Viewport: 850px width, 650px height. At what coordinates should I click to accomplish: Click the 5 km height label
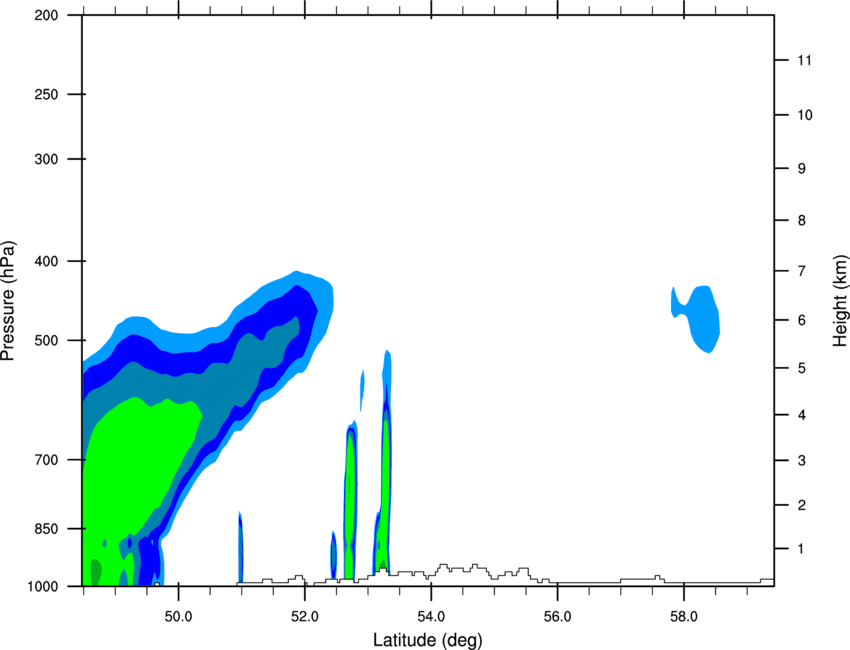(x=802, y=368)
